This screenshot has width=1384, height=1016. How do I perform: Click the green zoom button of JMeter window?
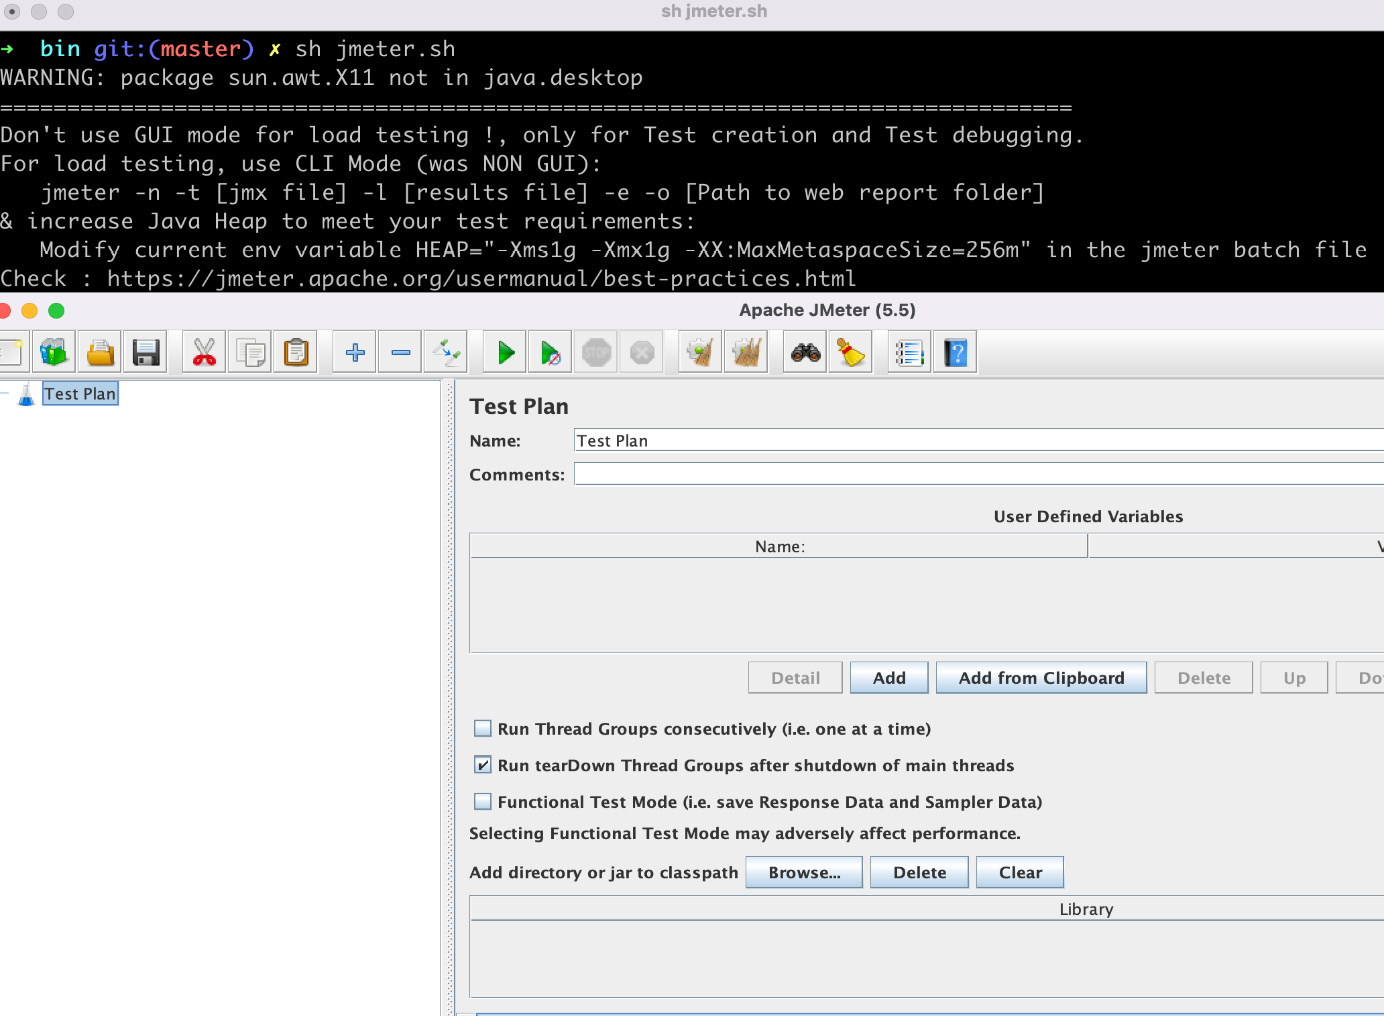pos(56,310)
